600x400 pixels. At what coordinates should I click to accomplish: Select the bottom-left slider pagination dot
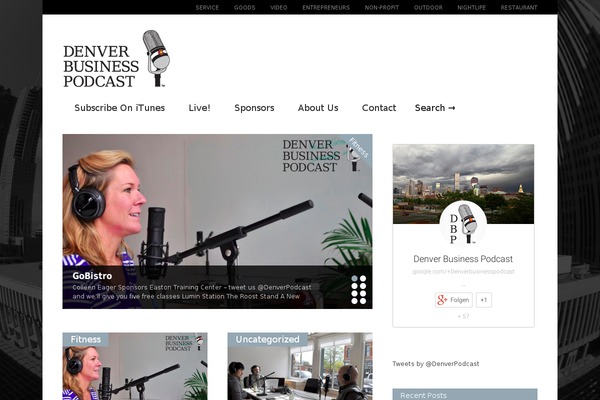pos(354,301)
